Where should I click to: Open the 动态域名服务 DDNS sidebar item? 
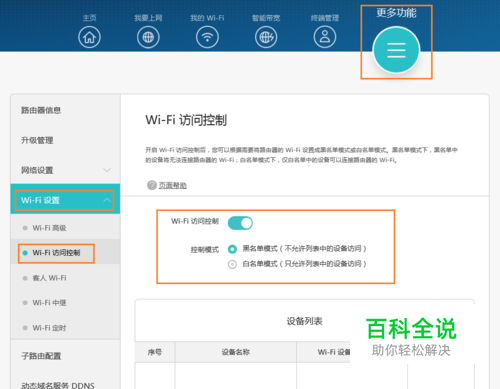(x=58, y=386)
